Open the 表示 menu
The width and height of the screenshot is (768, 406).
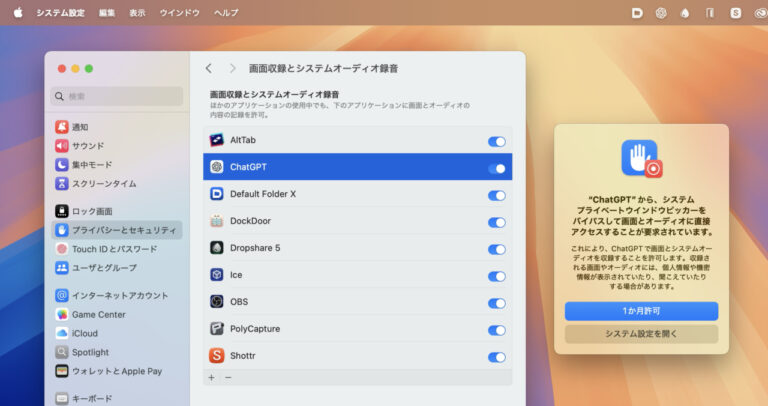tap(137, 13)
